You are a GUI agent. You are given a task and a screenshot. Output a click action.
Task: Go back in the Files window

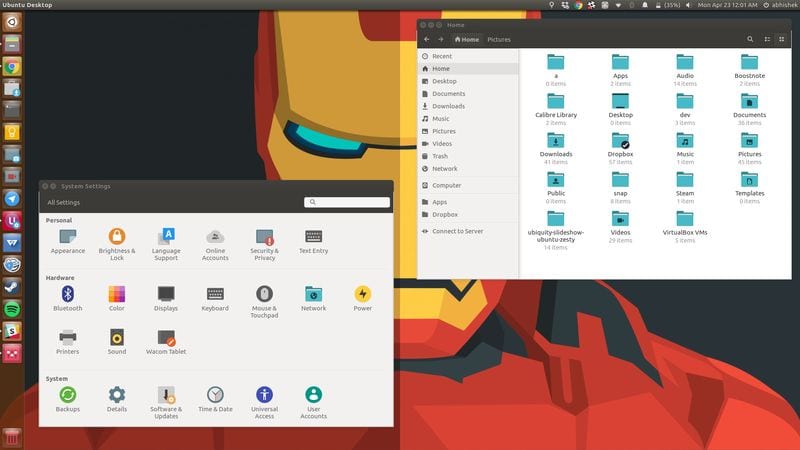(427, 39)
